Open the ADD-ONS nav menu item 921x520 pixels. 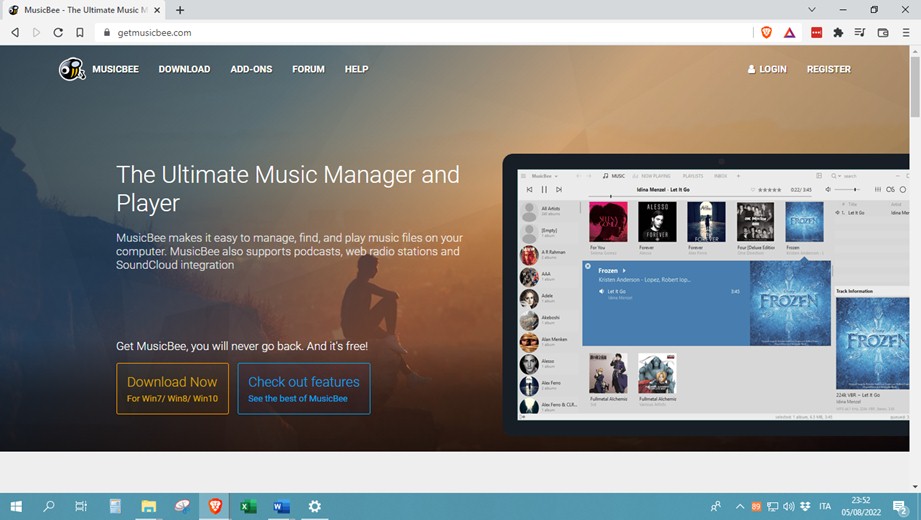coord(251,69)
